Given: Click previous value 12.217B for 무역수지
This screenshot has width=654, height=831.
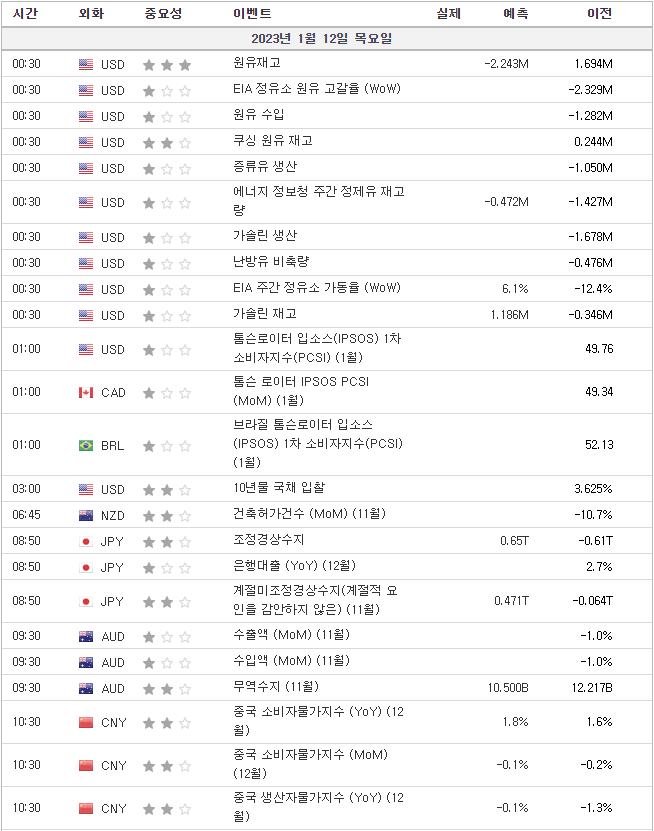Looking at the screenshot, I should pyautogui.click(x=592, y=688).
